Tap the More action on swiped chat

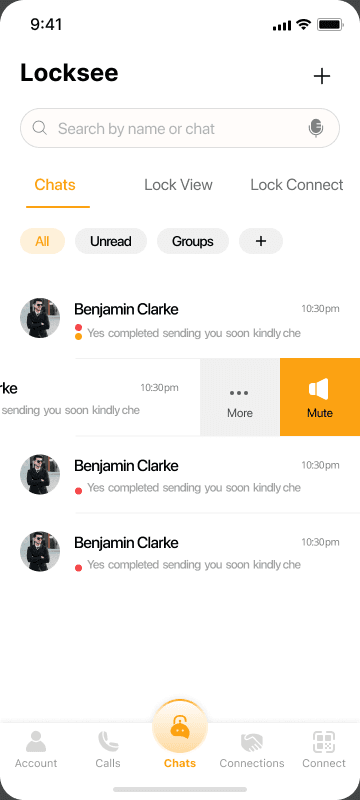(240, 397)
